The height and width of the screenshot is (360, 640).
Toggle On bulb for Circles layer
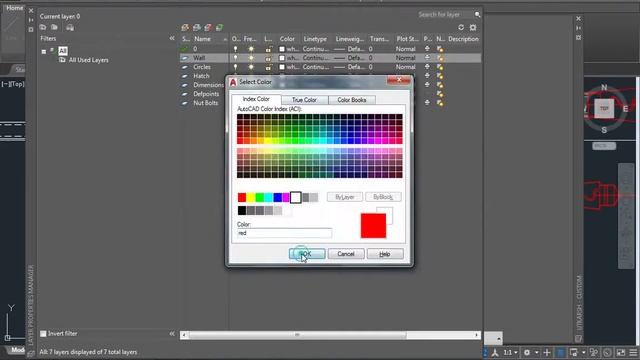(235, 67)
